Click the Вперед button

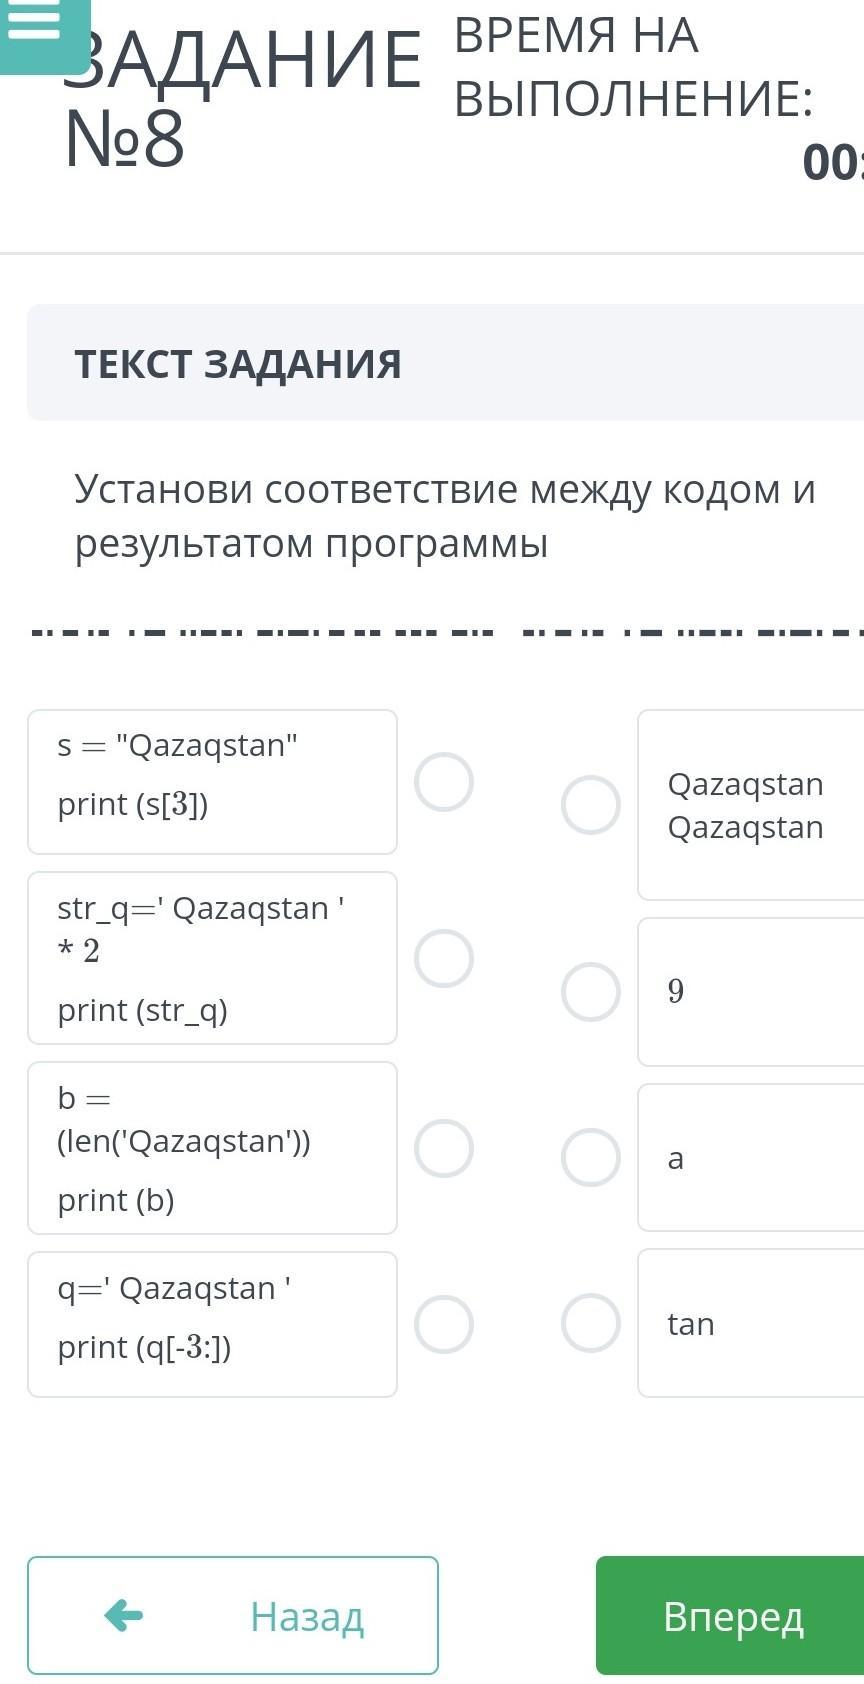[x=732, y=1615]
